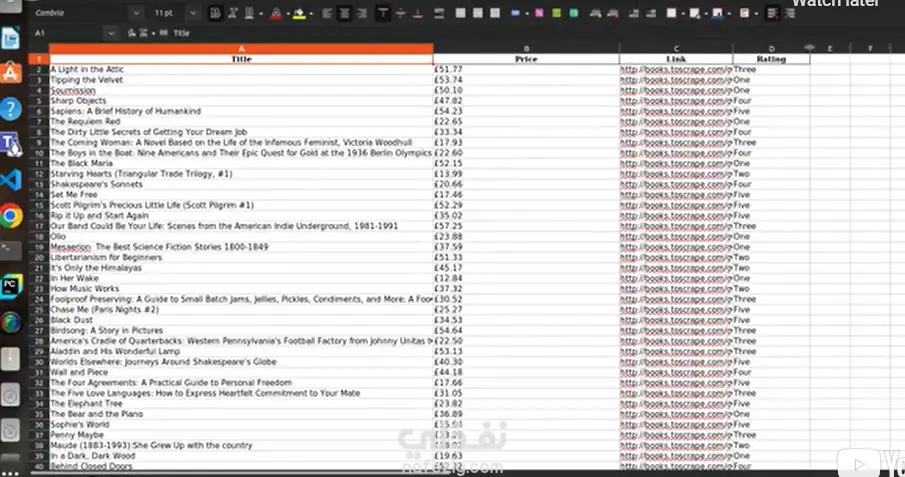Toggle Italic formatting in the toolbar

[x=233, y=13]
